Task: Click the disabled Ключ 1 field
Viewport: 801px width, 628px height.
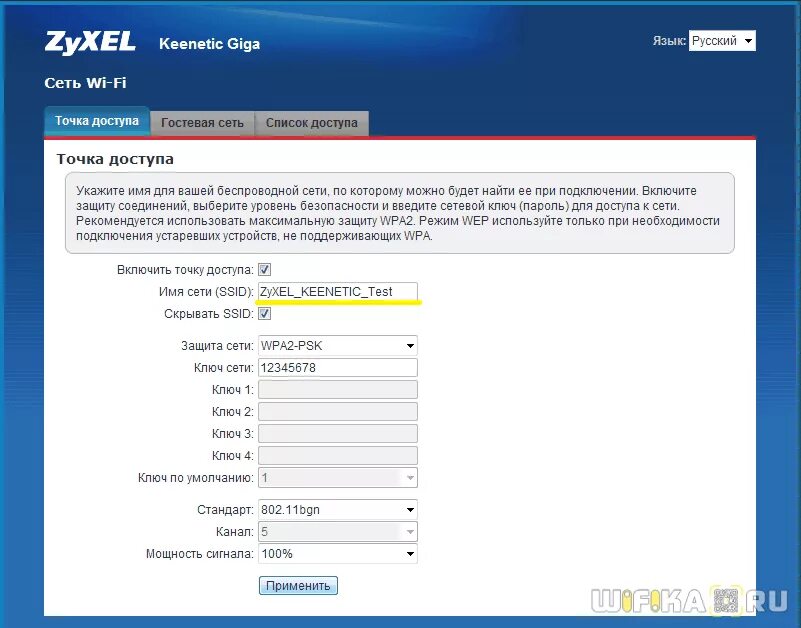Action: pyautogui.click(x=338, y=390)
